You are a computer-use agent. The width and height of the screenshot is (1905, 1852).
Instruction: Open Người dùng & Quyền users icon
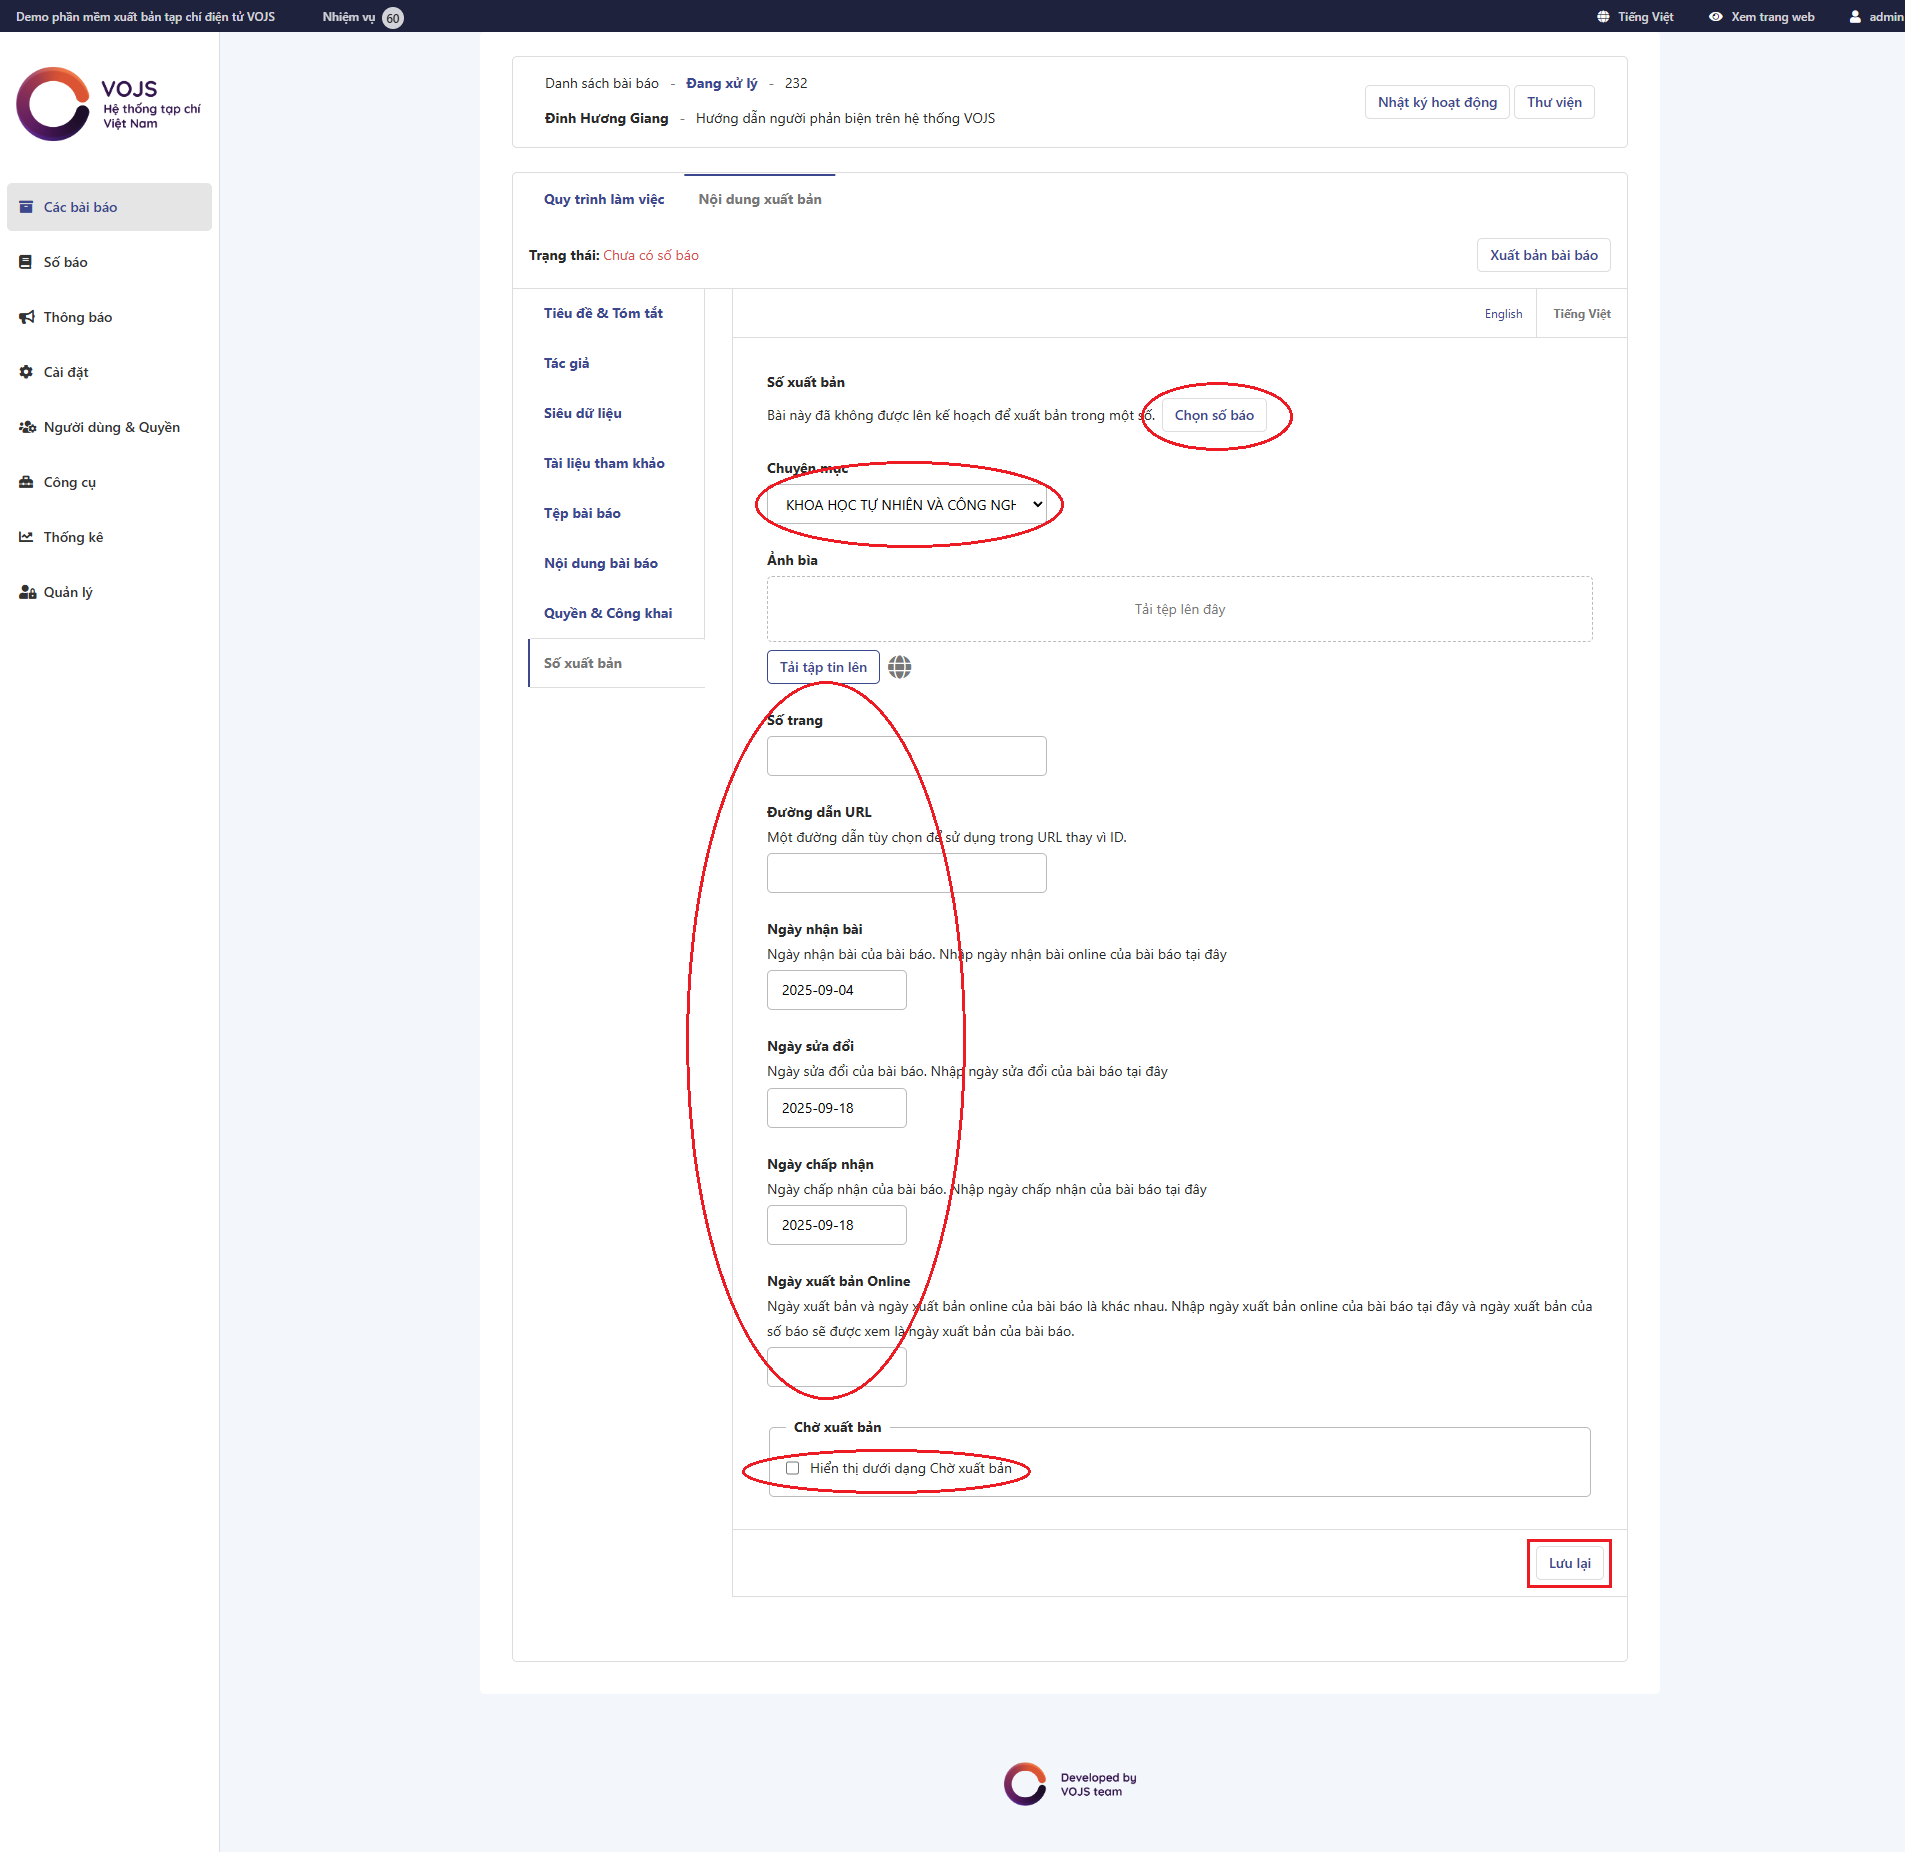pos(27,427)
